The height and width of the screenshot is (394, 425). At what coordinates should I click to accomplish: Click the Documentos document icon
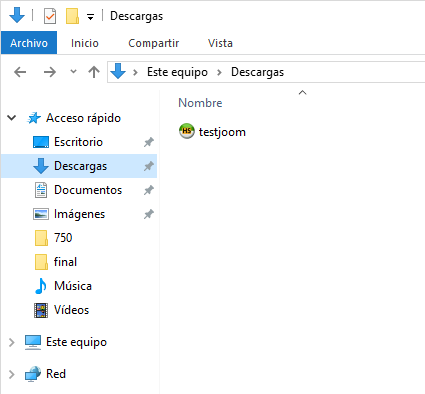click(41, 190)
